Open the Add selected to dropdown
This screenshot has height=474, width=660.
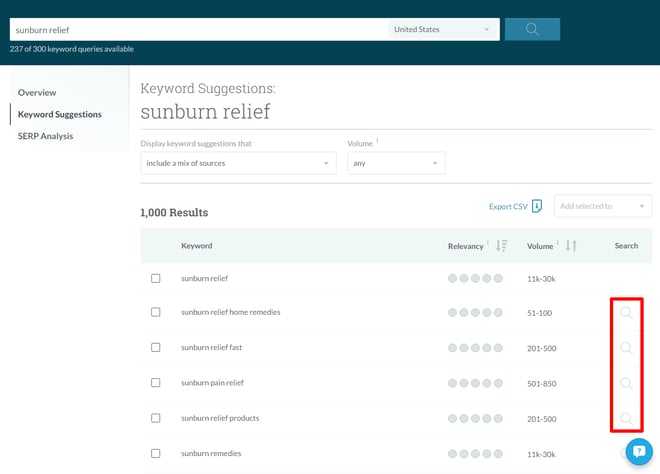pos(603,206)
